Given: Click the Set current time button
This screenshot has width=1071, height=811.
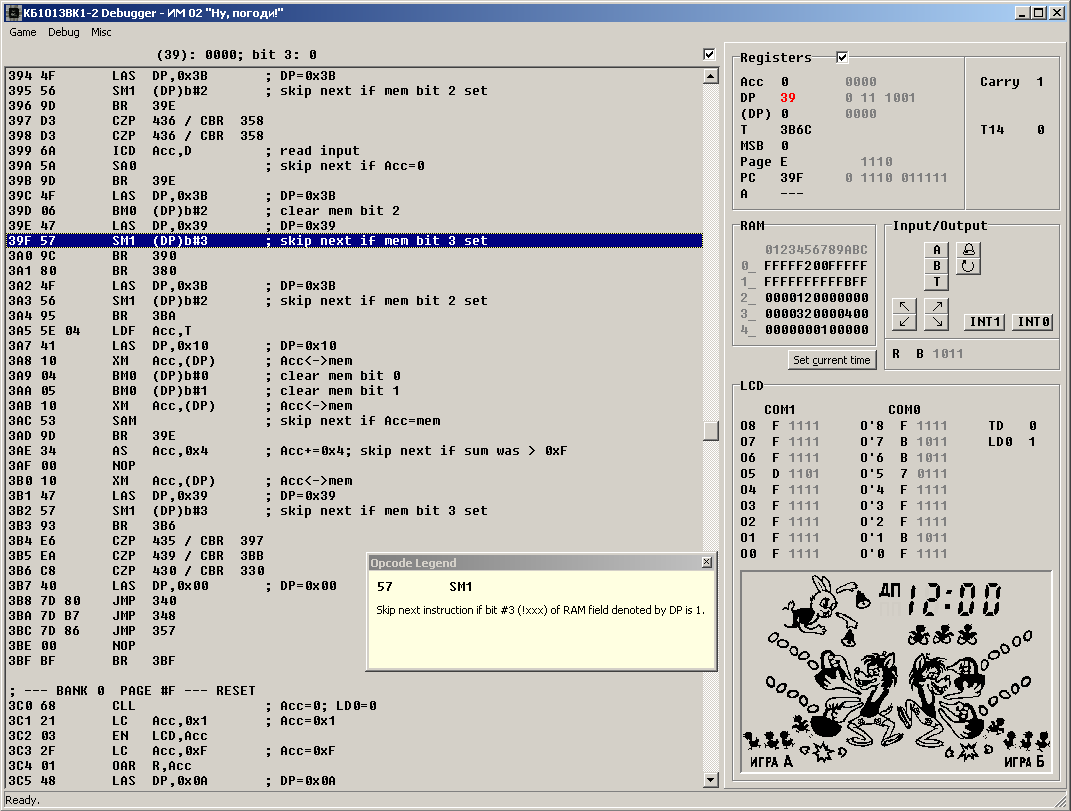Looking at the screenshot, I should [832, 360].
